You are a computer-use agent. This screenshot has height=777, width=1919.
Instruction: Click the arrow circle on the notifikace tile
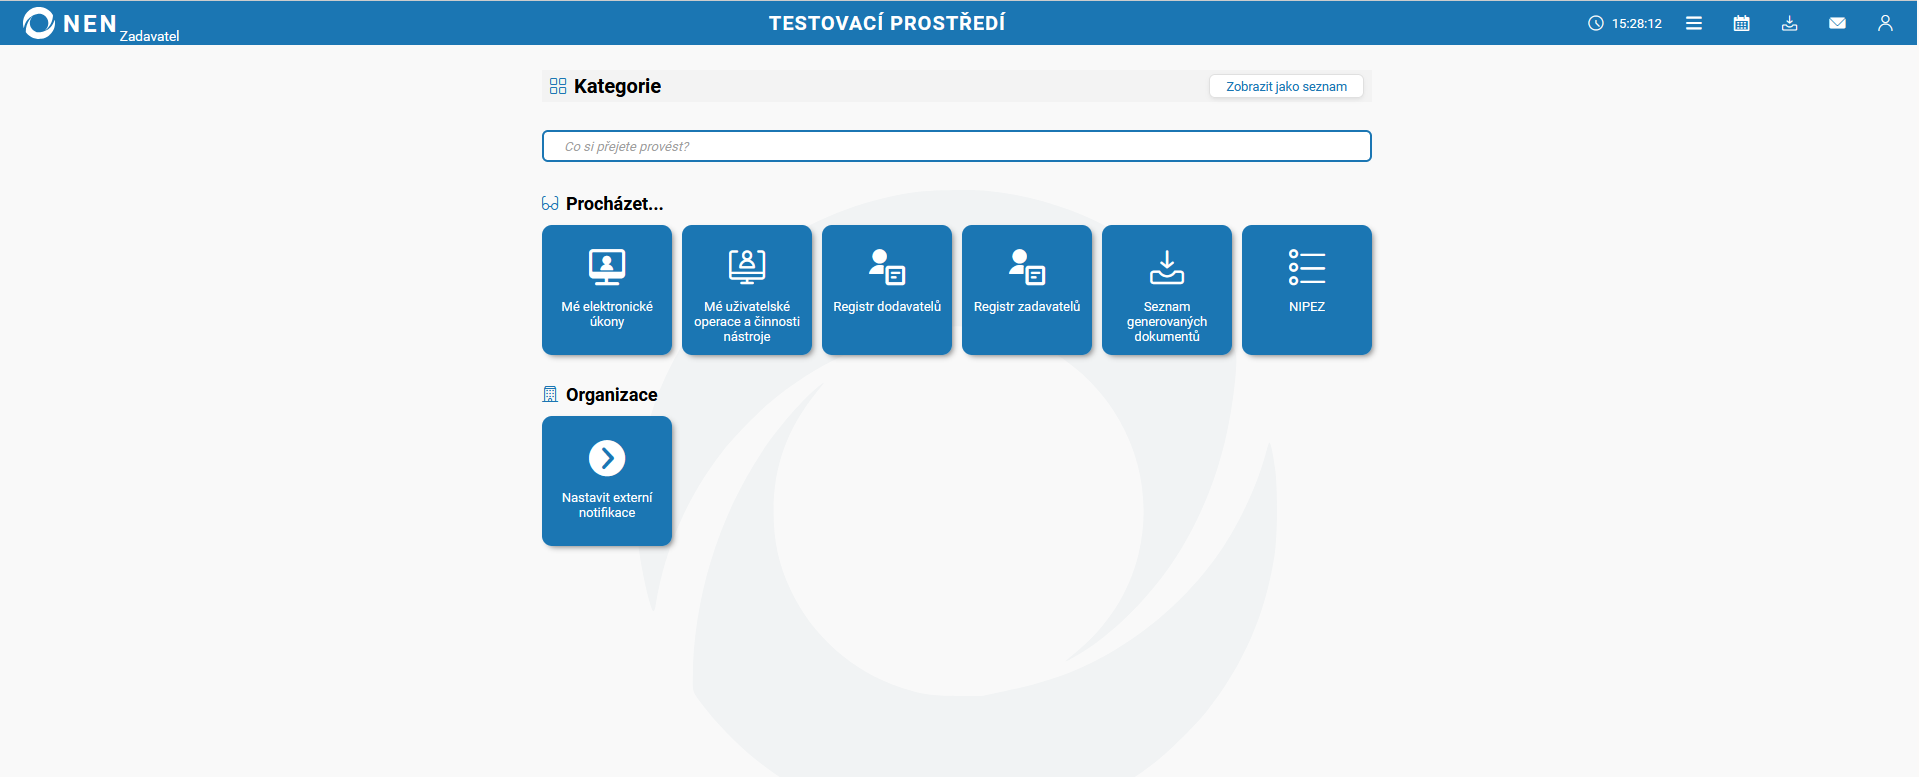tap(607, 458)
